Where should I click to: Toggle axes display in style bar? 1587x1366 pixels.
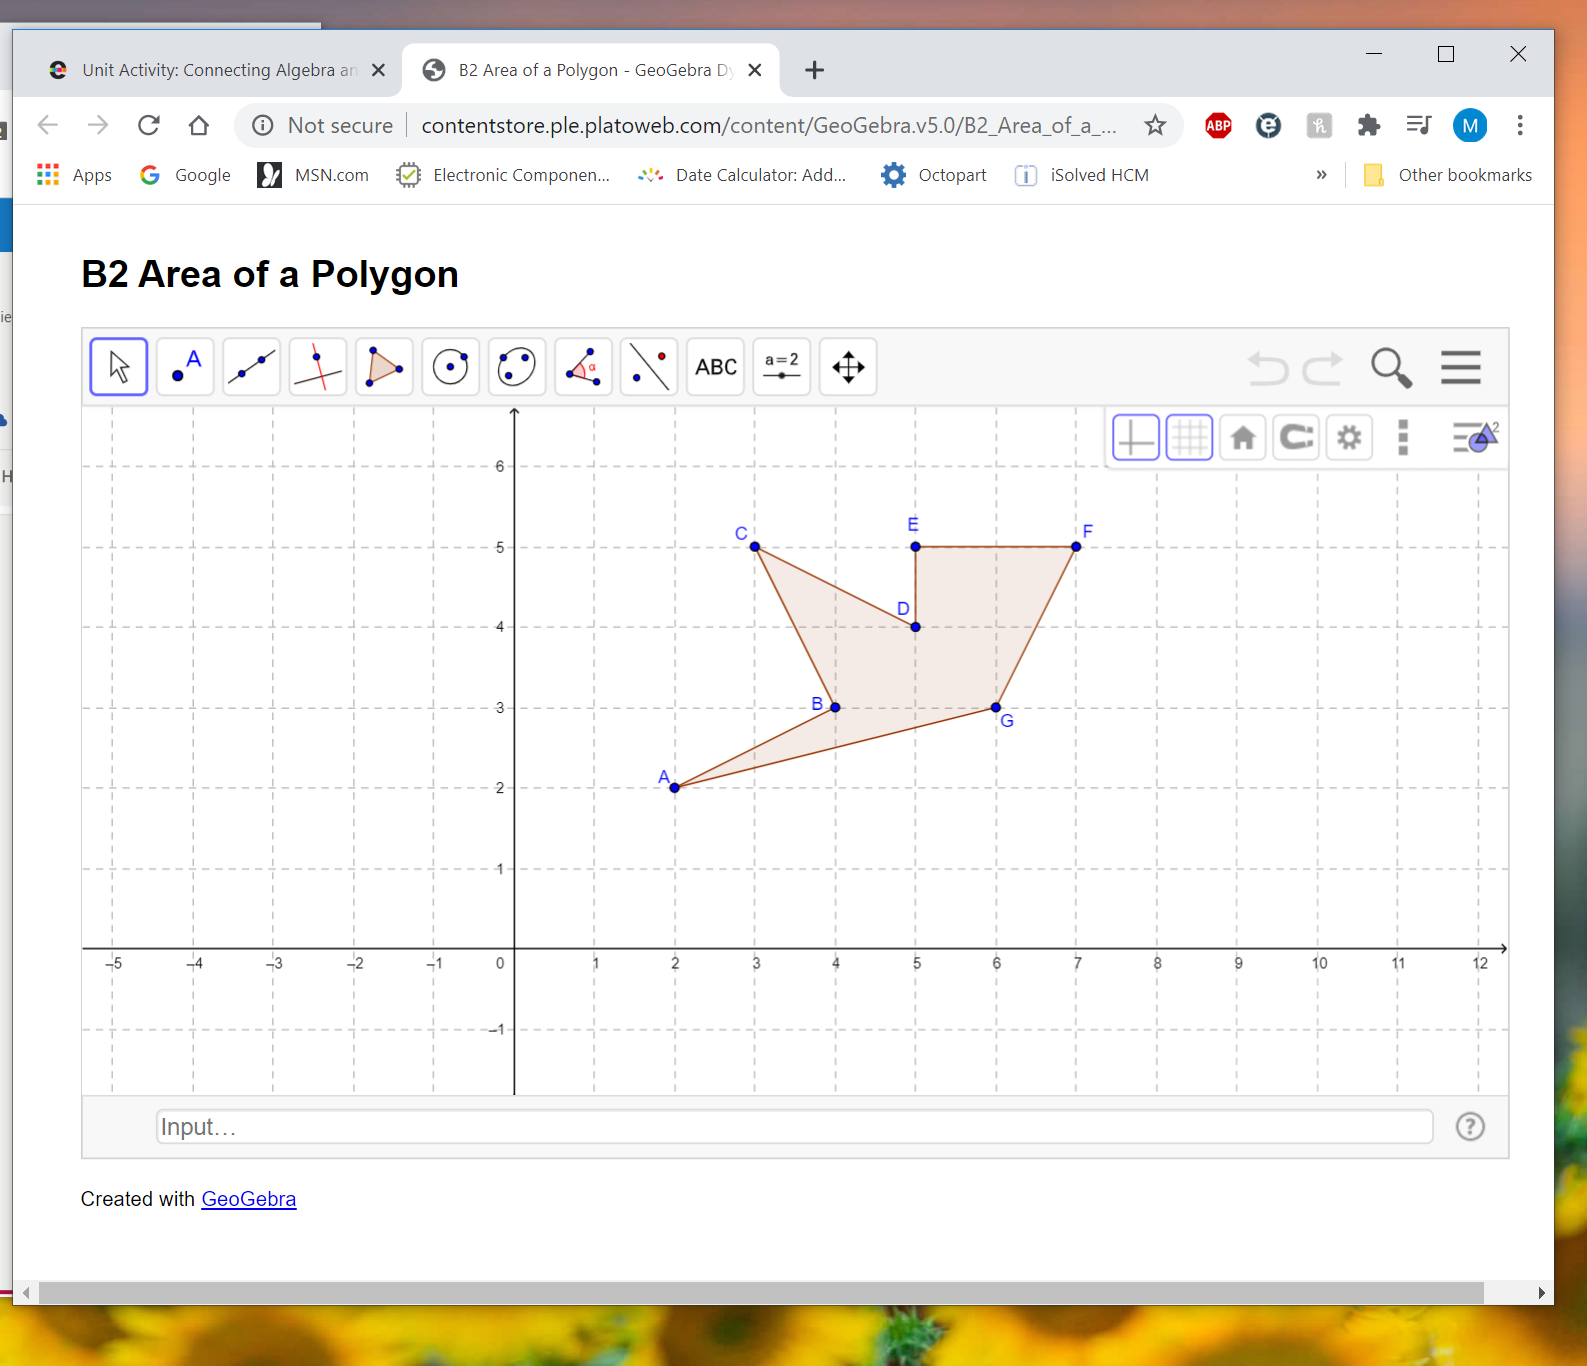(1136, 438)
